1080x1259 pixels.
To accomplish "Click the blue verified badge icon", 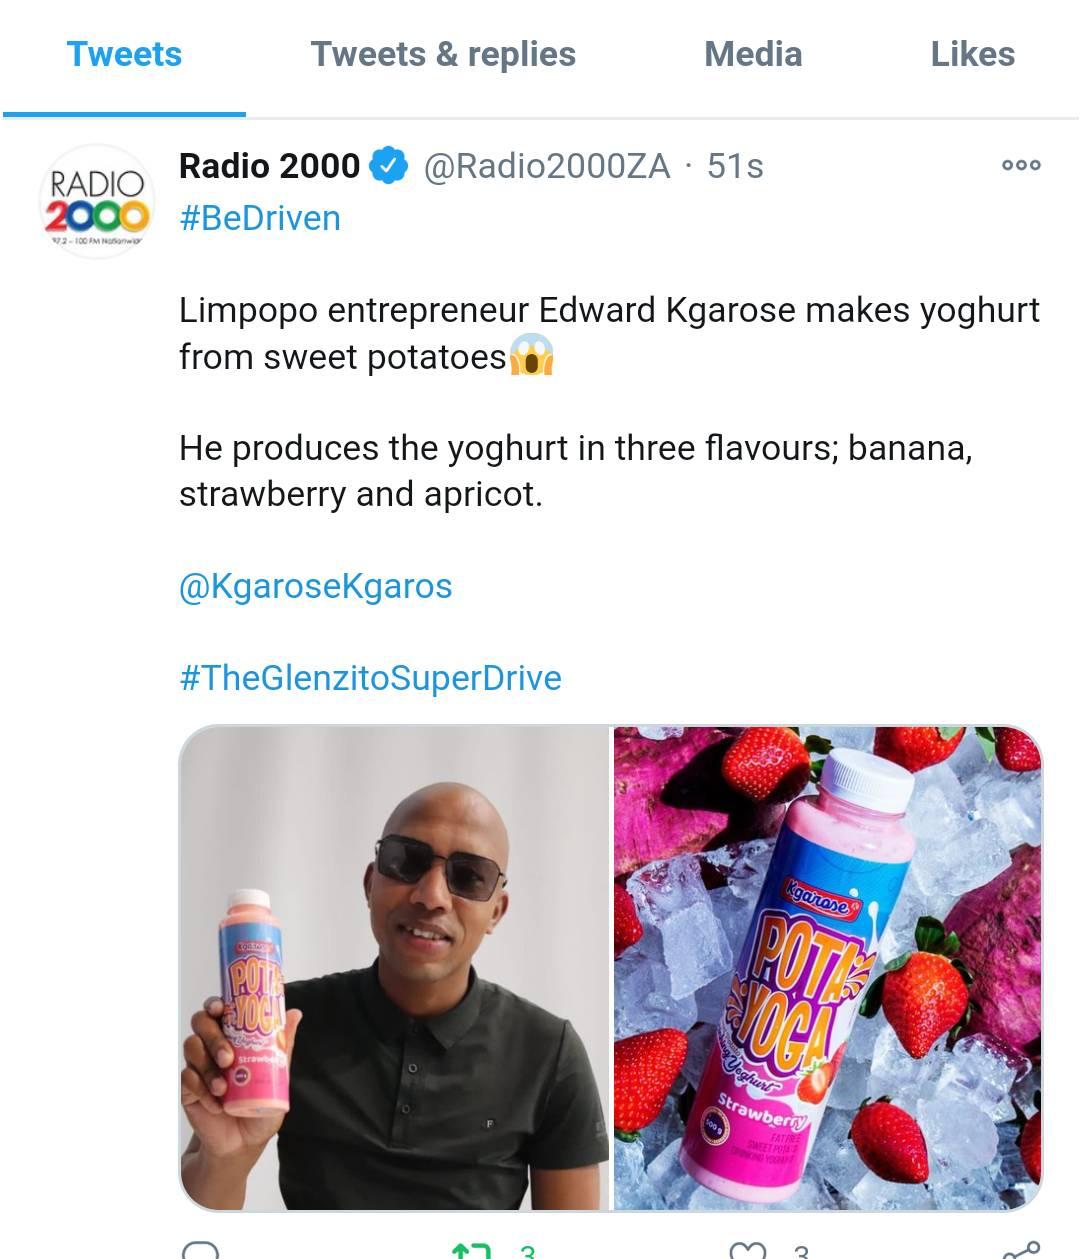I will (389, 166).
